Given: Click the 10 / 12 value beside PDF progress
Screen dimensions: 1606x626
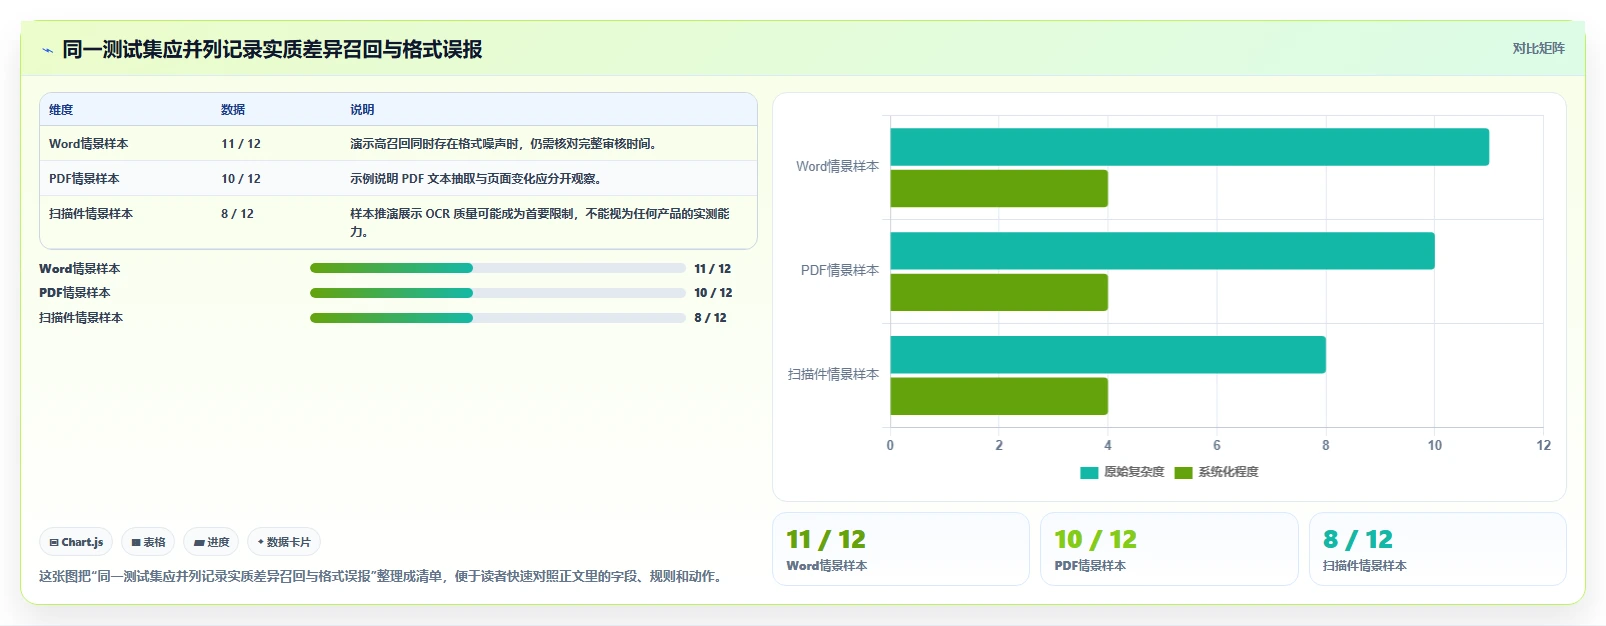Looking at the screenshot, I should point(713,293).
